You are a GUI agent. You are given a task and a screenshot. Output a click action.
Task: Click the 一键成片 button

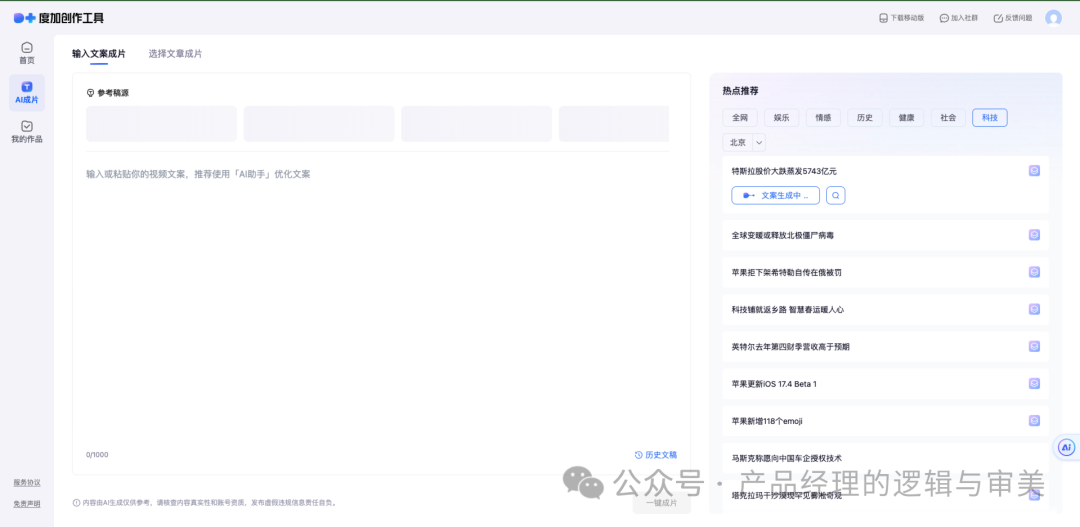661,503
